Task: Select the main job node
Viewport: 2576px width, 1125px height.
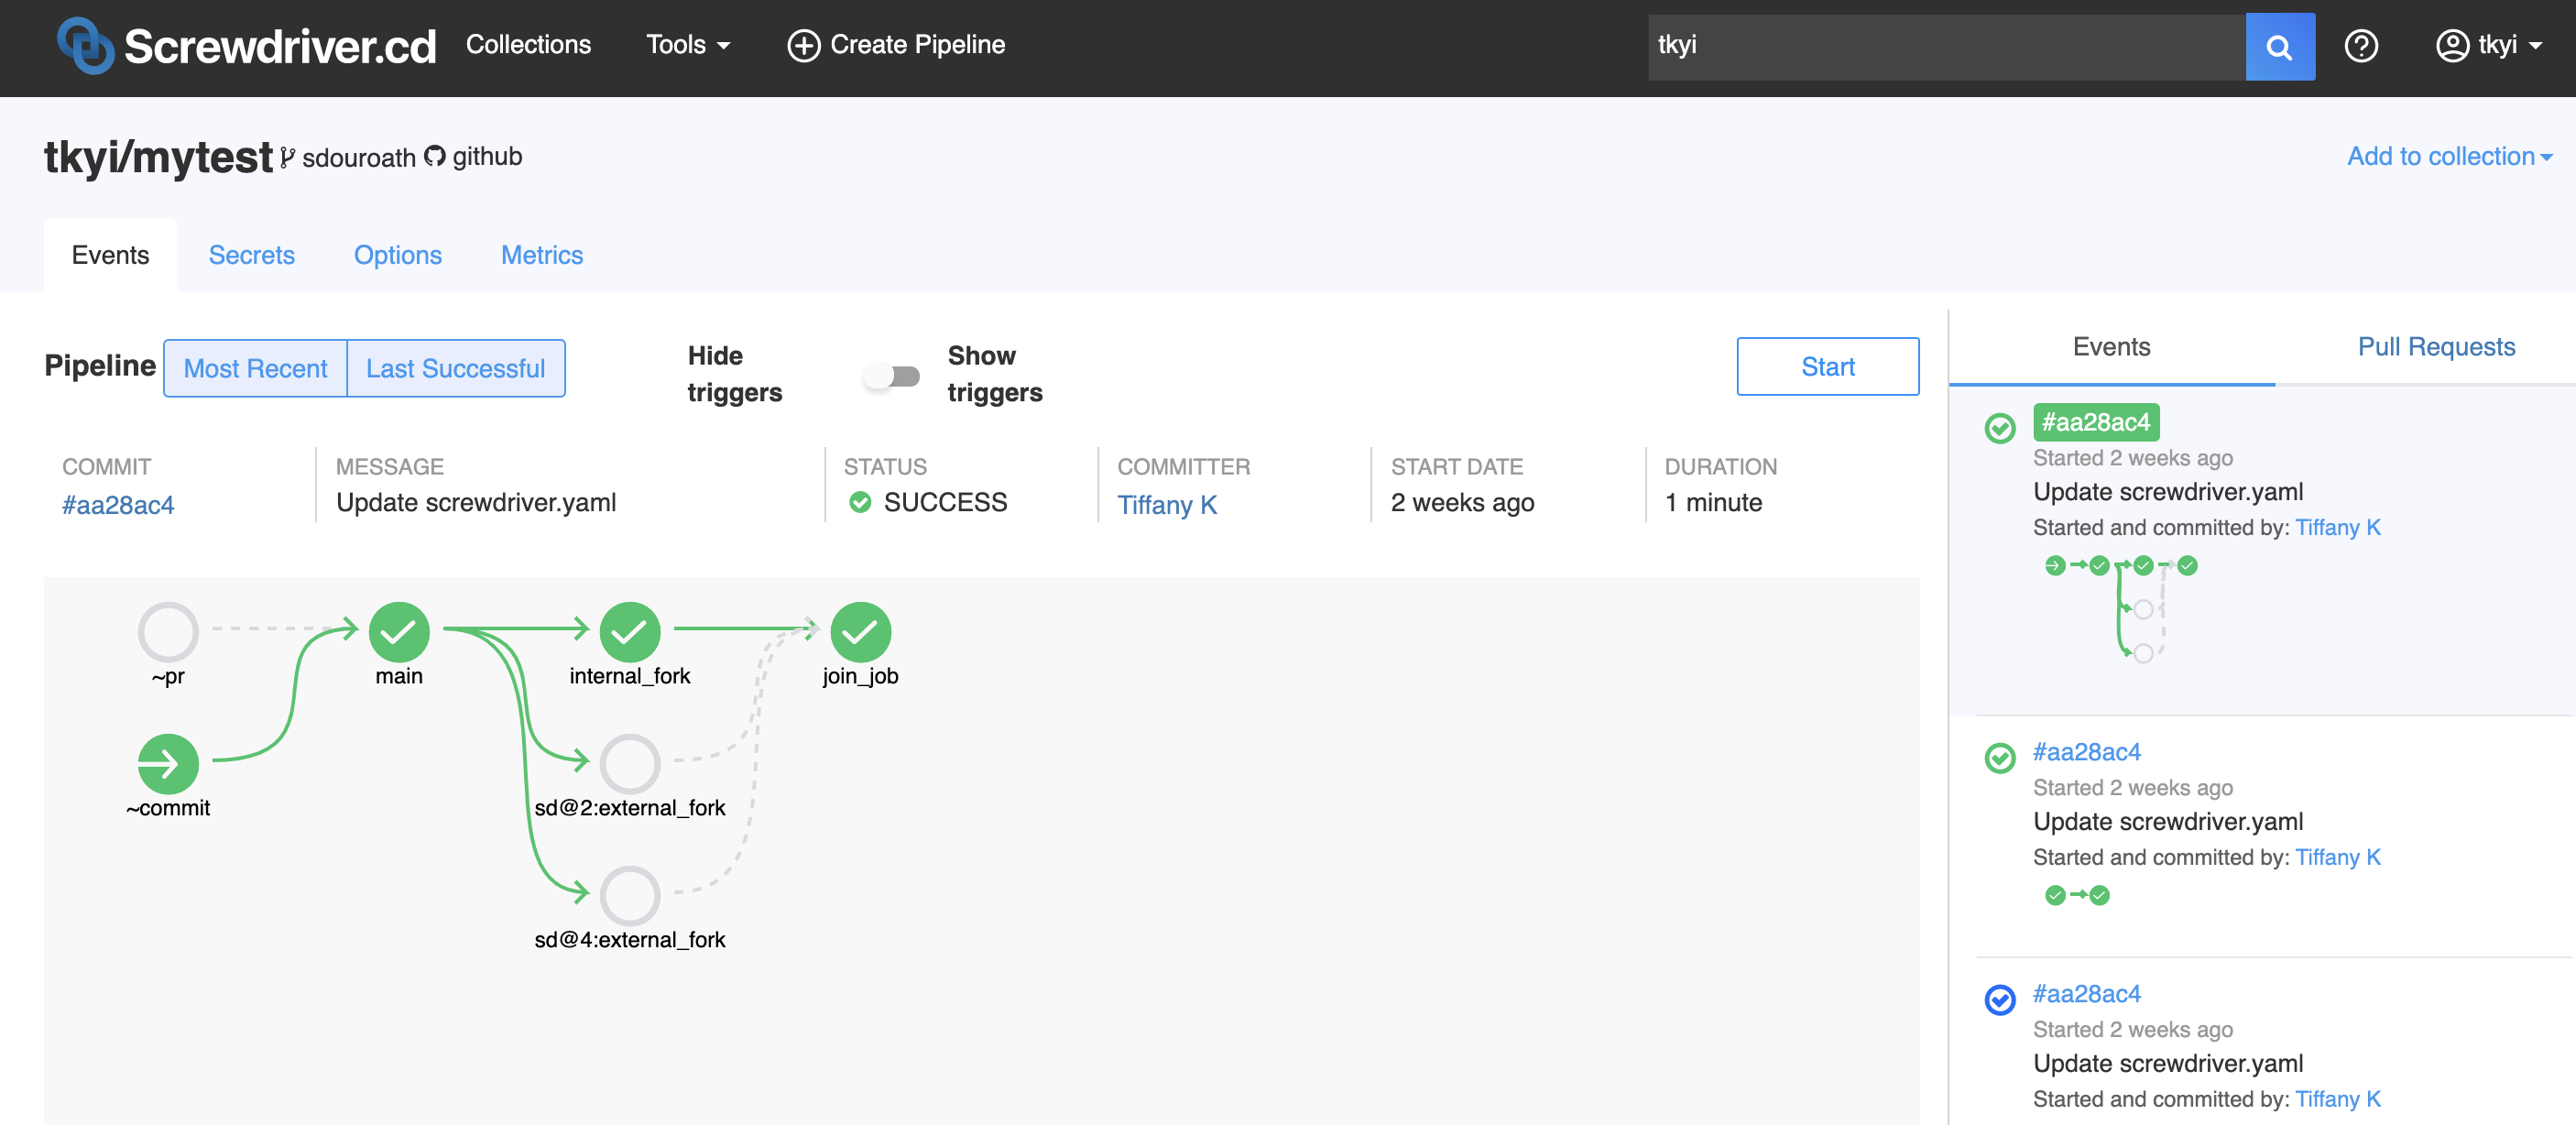Action: pos(399,631)
